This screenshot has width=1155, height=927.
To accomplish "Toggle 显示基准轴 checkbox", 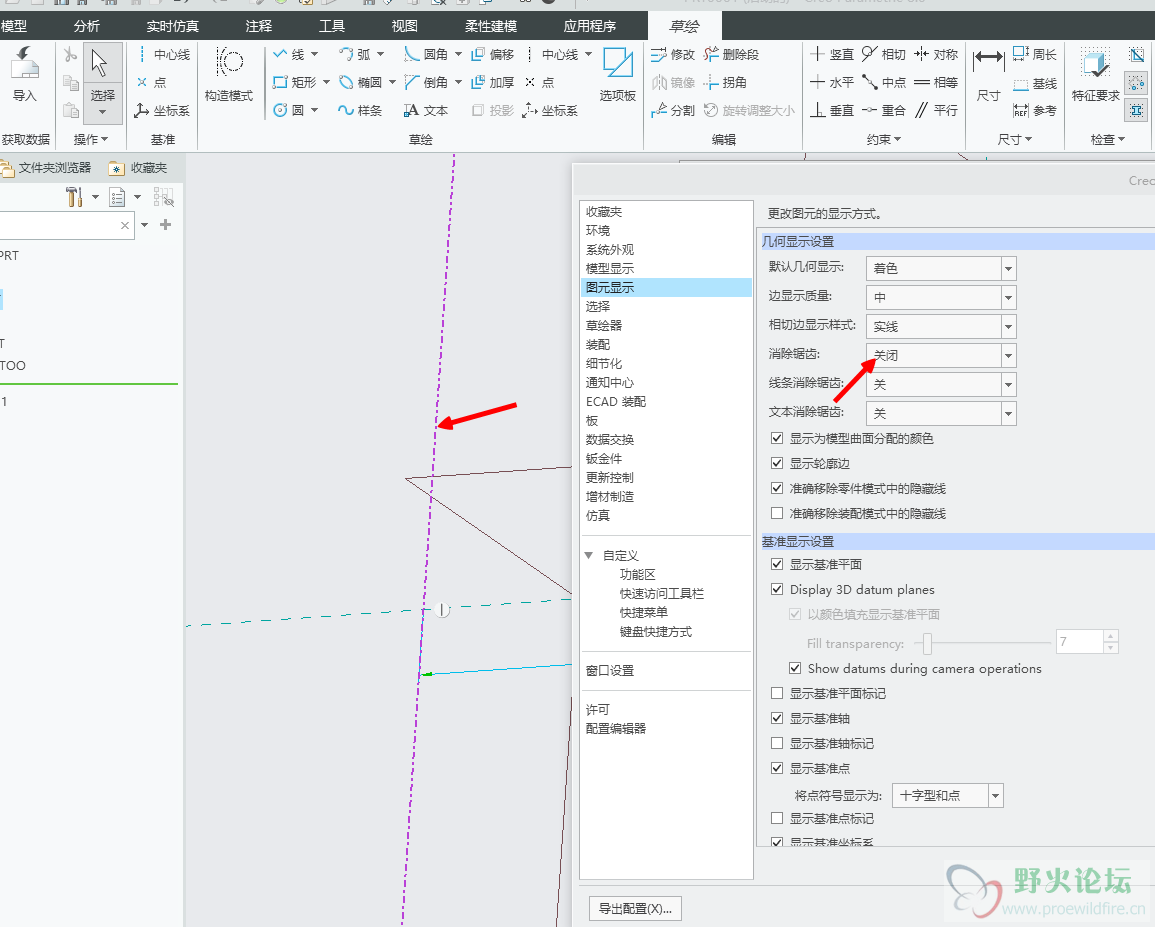I will [x=776, y=718].
